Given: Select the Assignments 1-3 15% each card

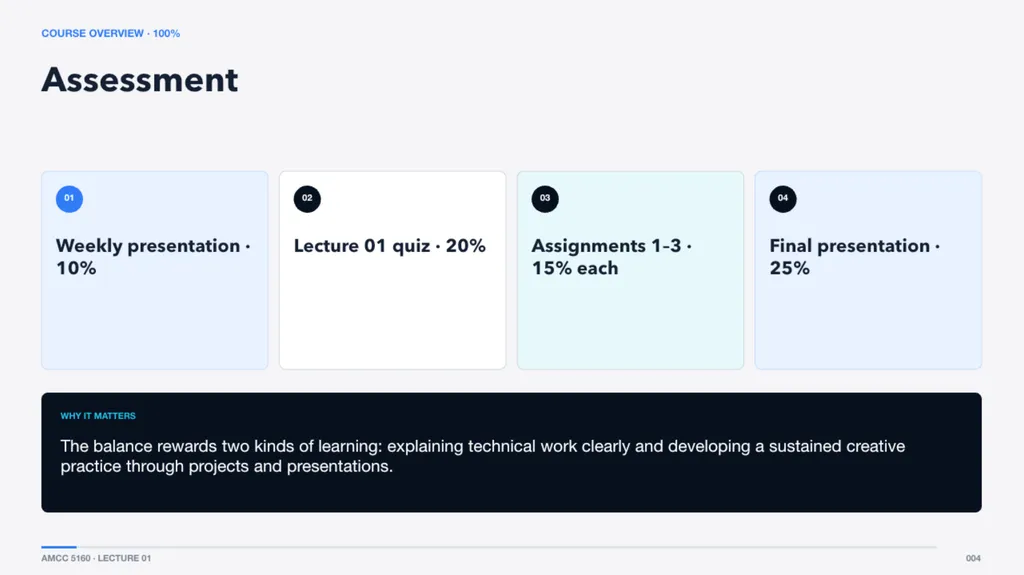Looking at the screenshot, I should 630,271.
